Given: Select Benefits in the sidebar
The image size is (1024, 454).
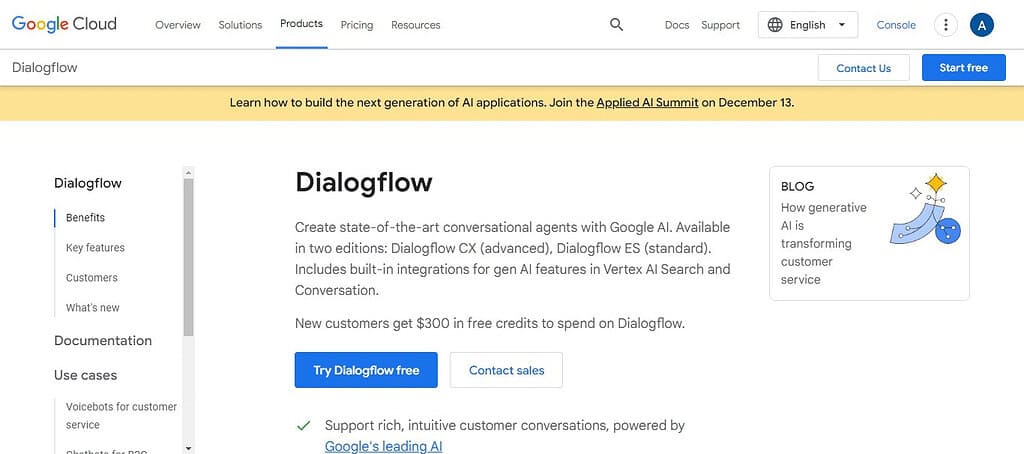Looking at the screenshot, I should 85,218.
